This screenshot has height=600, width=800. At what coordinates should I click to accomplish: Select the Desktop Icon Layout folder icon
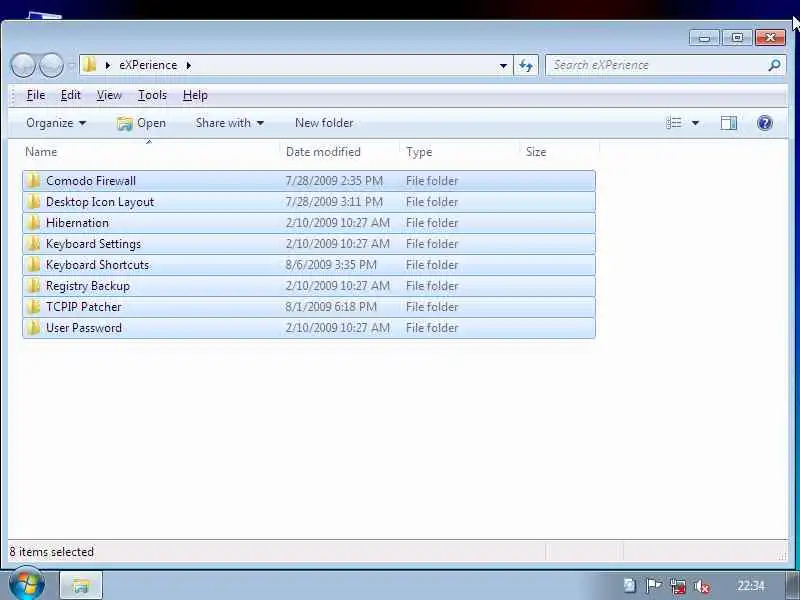pyautogui.click(x=34, y=202)
